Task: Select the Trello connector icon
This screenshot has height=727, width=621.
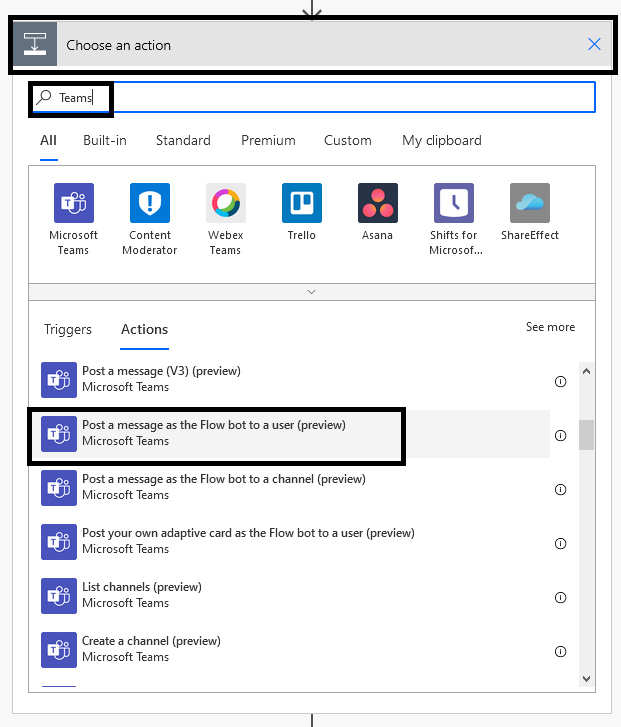Action: point(302,203)
